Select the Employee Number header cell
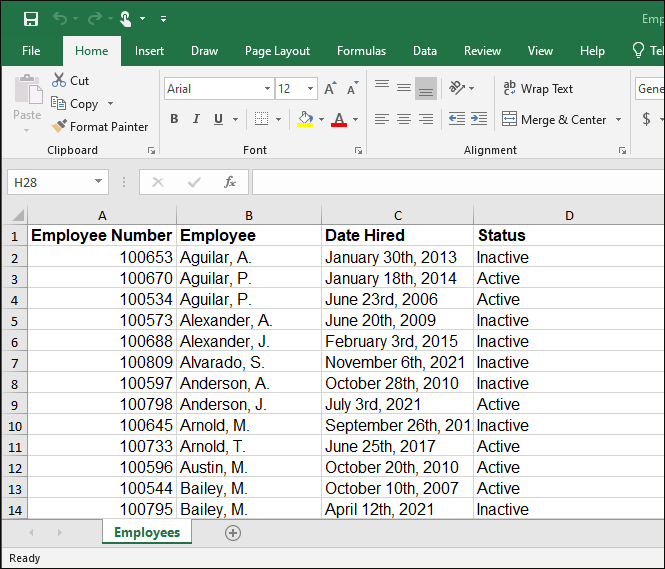This screenshot has height=569, width=665. click(102, 236)
